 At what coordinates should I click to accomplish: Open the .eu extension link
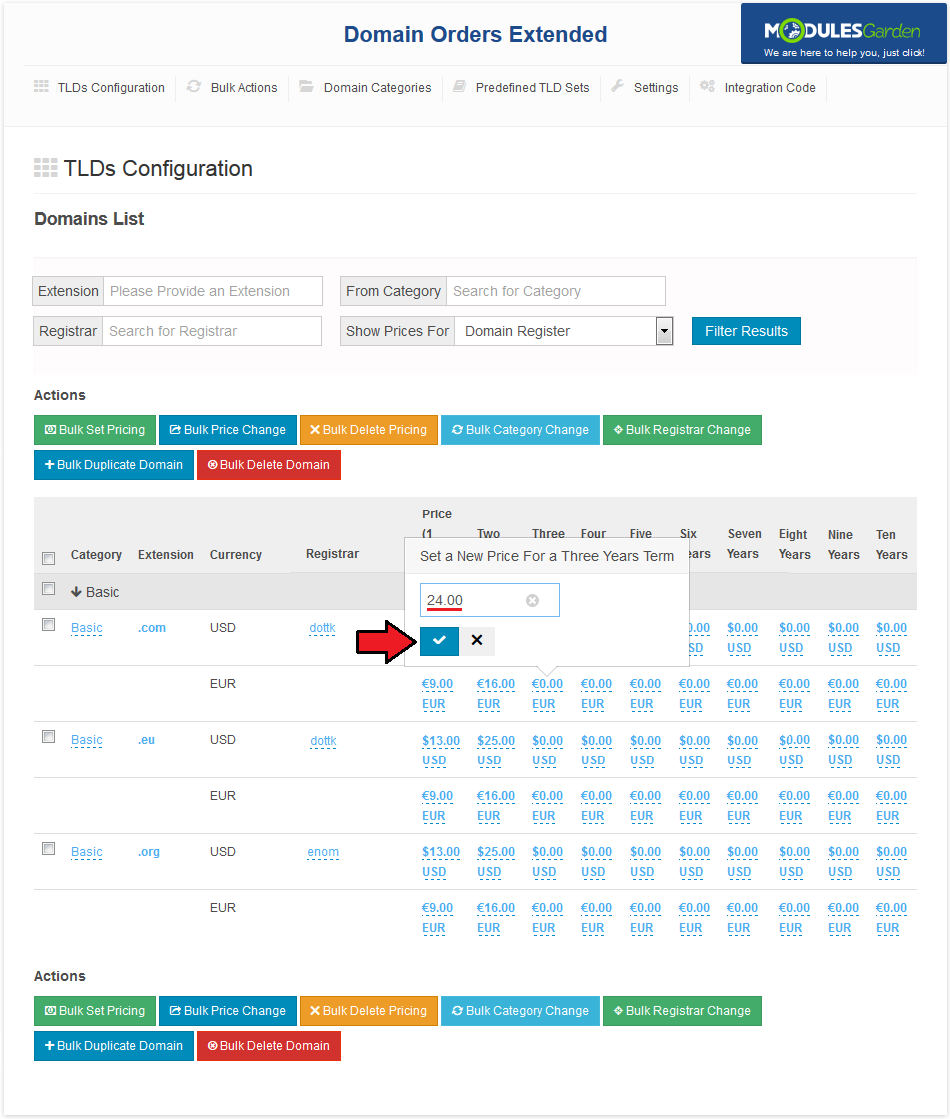pyautogui.click(x=146, y=739)
